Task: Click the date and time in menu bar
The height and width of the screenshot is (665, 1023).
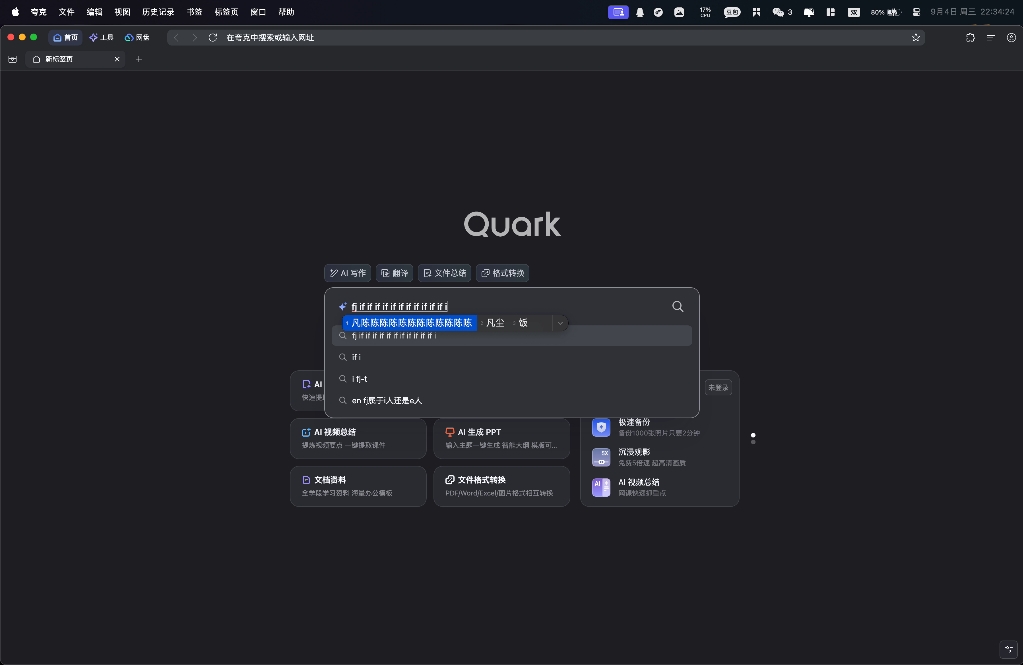Action: click(x=972, y=12)
